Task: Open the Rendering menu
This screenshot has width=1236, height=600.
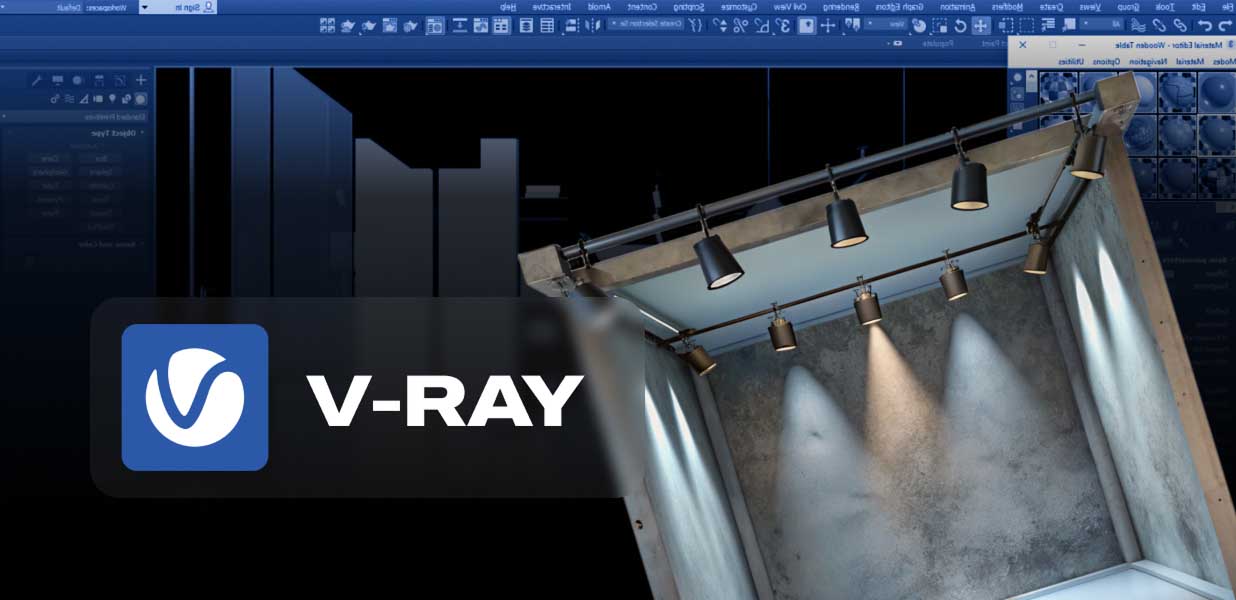Action: [x=840, y=7]
